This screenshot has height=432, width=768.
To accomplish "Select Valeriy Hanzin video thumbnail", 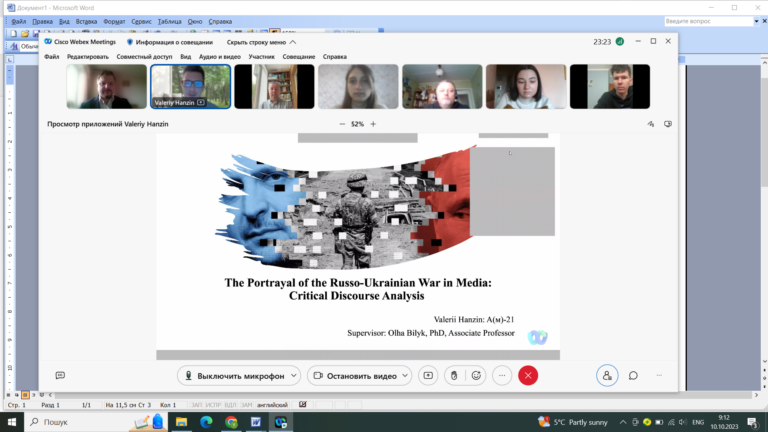I will click(191, 86).
